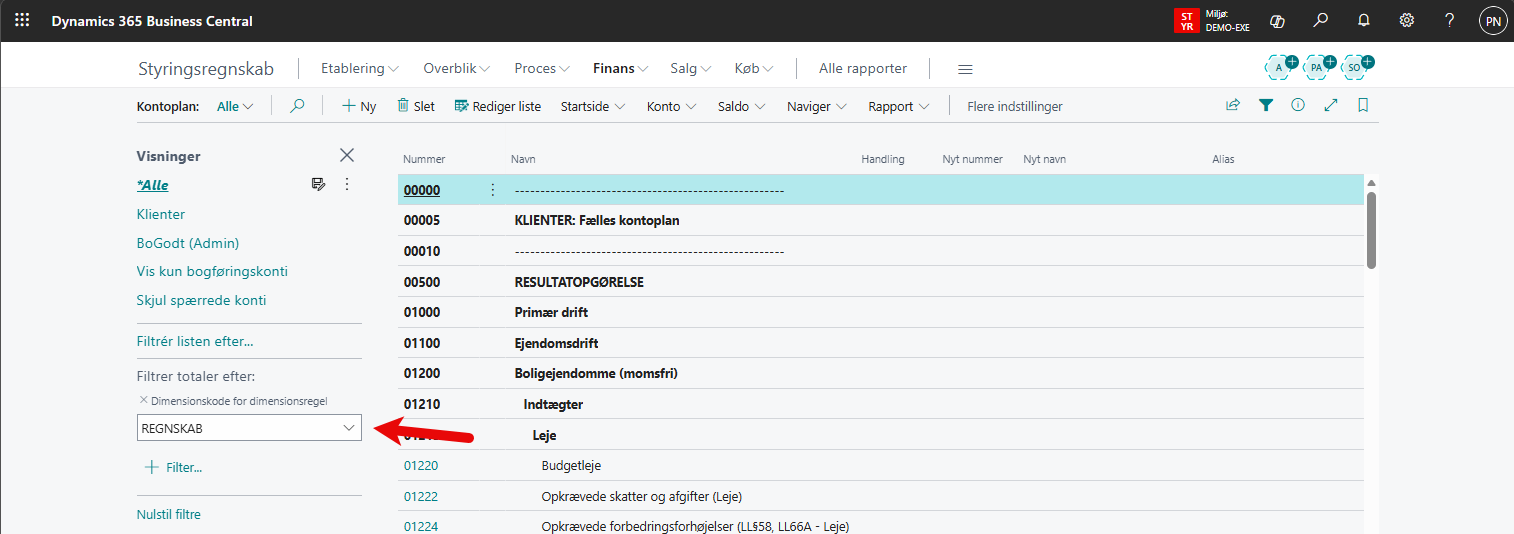
Task: Click the bookmark icon
Action: point(1363,105)
